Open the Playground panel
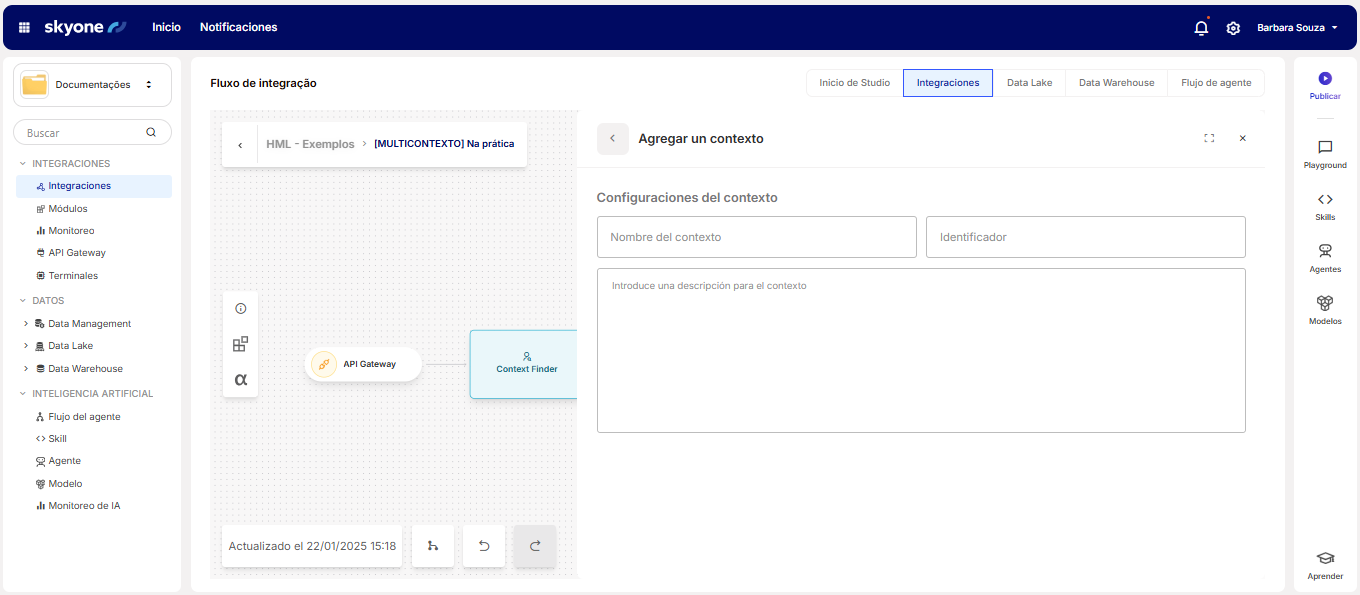The height and width of the screenshot is (595, 1360). tap(1325, 147)
